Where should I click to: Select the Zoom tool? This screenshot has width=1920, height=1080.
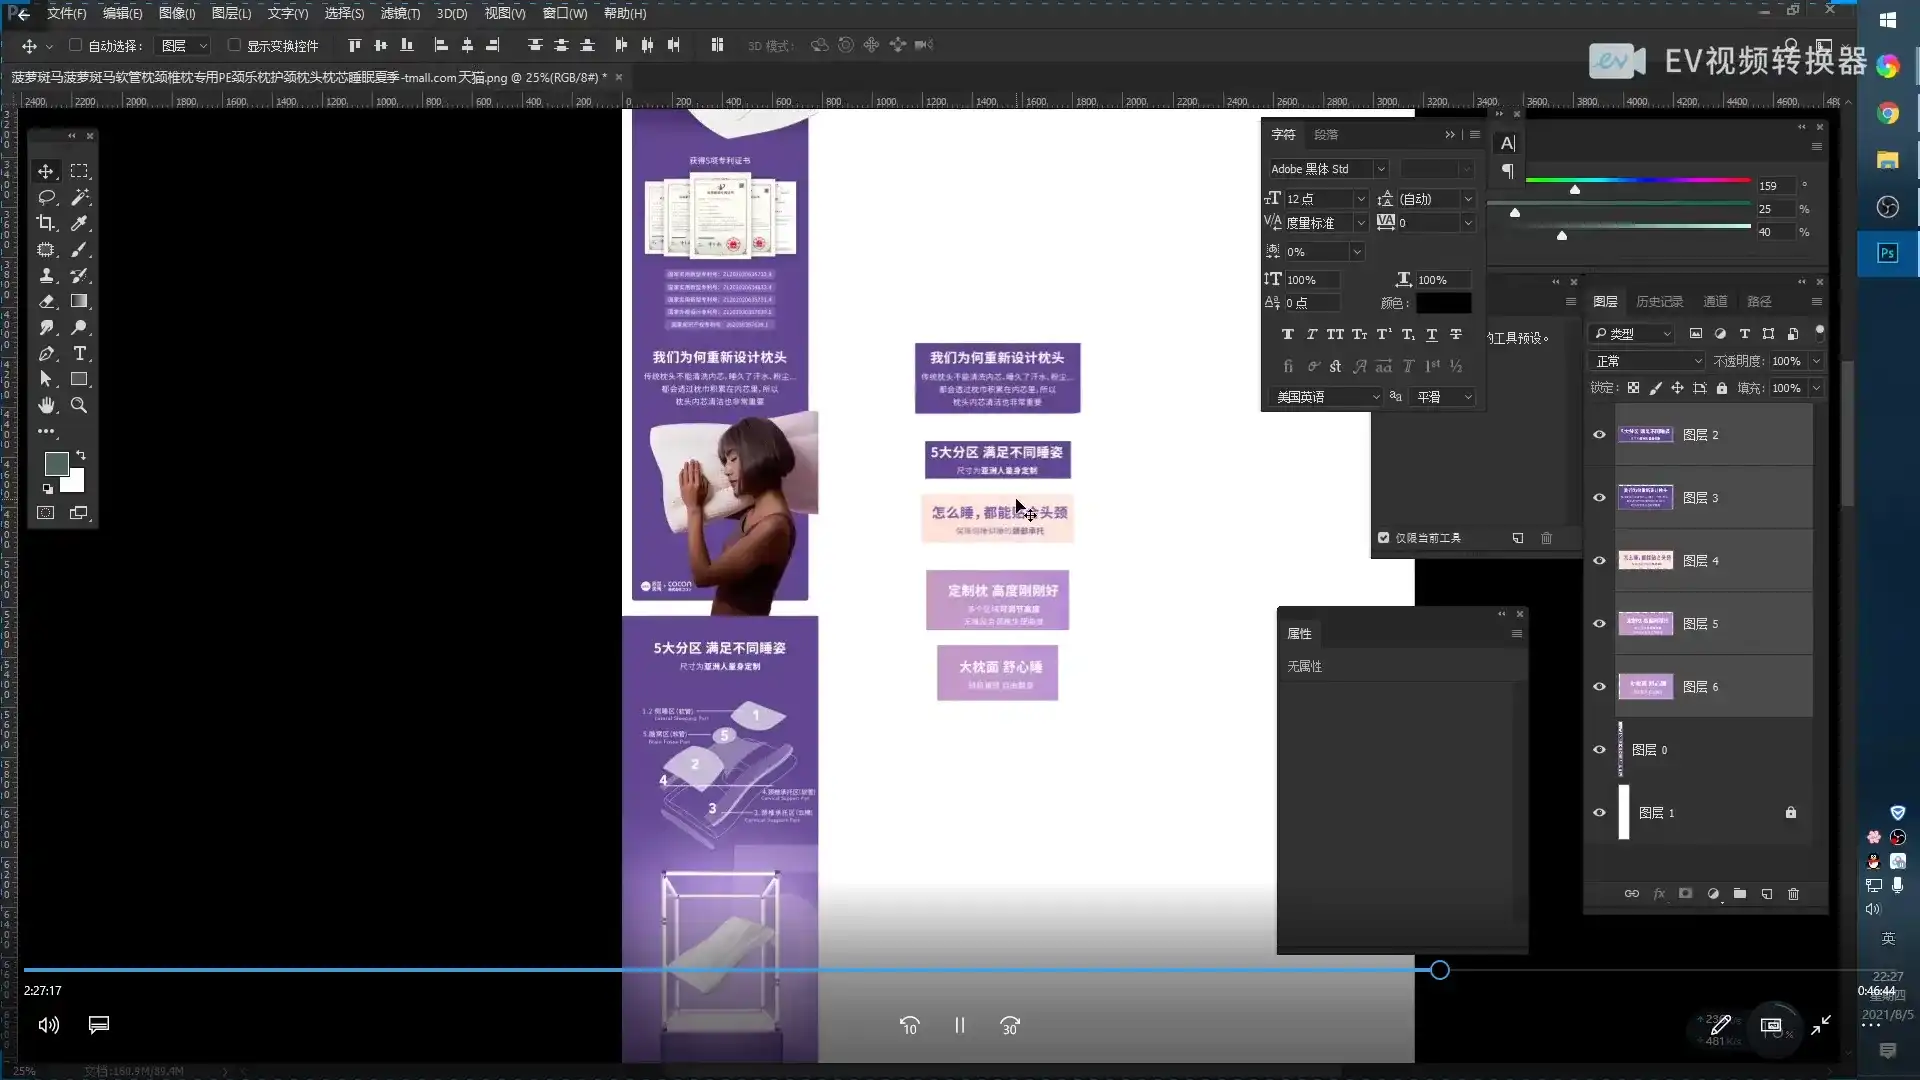[79, 405]
